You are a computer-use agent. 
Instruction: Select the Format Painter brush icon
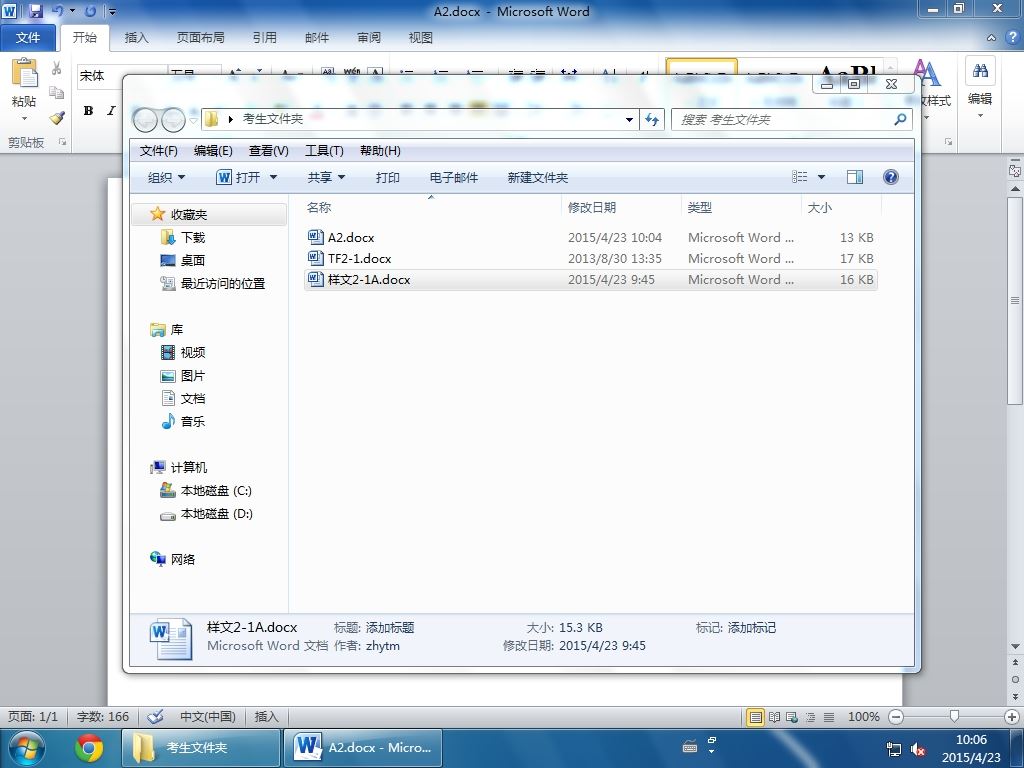tap(57, 118)
